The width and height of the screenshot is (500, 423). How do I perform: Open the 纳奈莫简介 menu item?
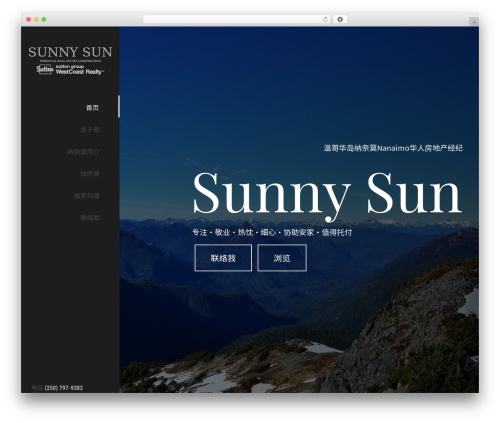(x=83, y=152)
